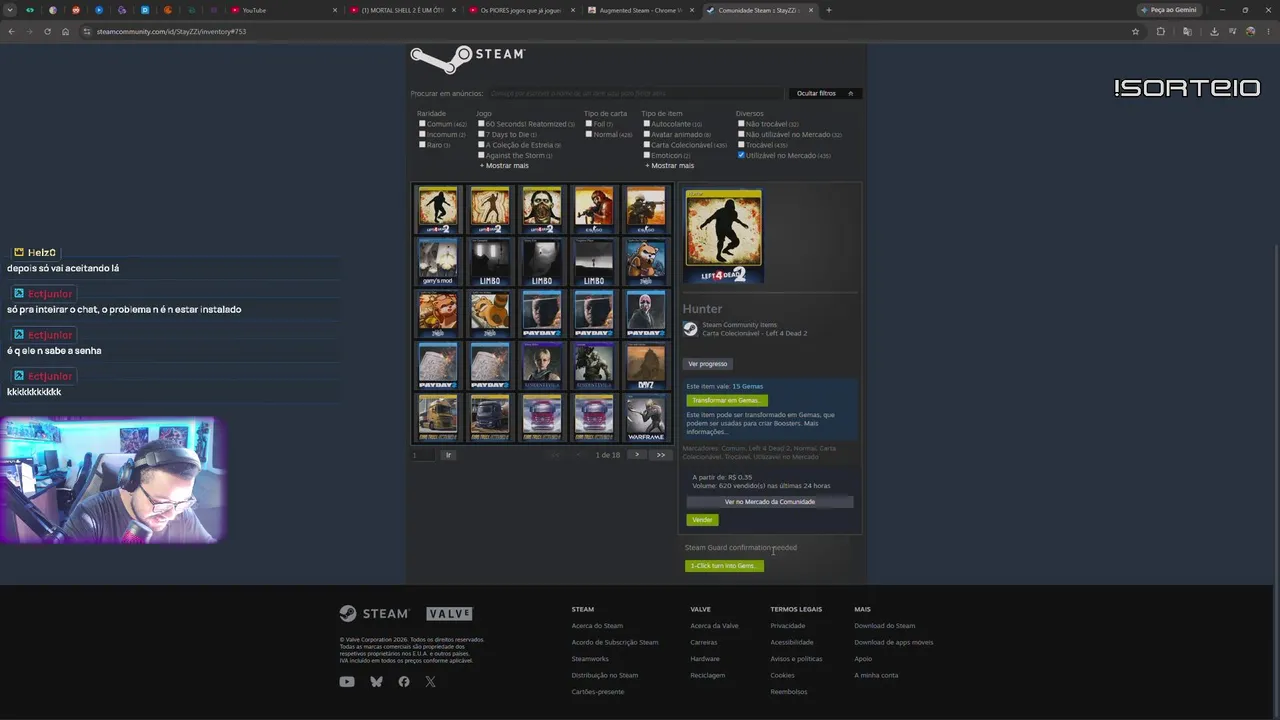Reload the page with the browser refresh icon
The height and width of the screenshot is (720, 1280).
click(46, 31)
